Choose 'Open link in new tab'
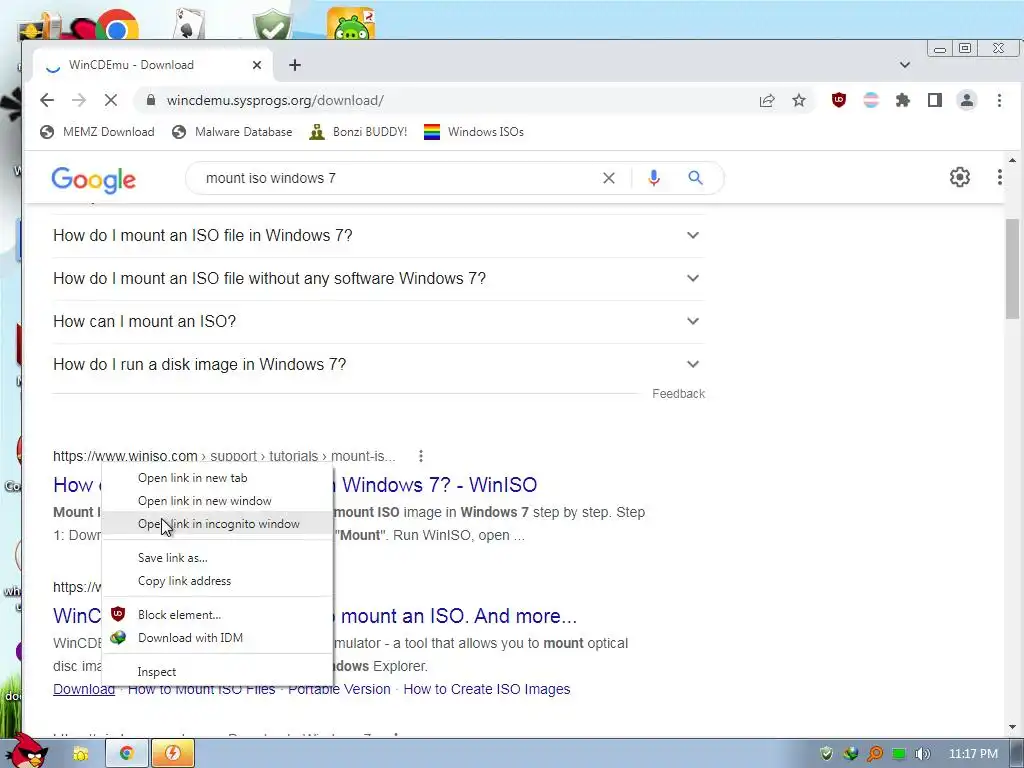This screenshot has height=768, width=1024. (217, 478)
